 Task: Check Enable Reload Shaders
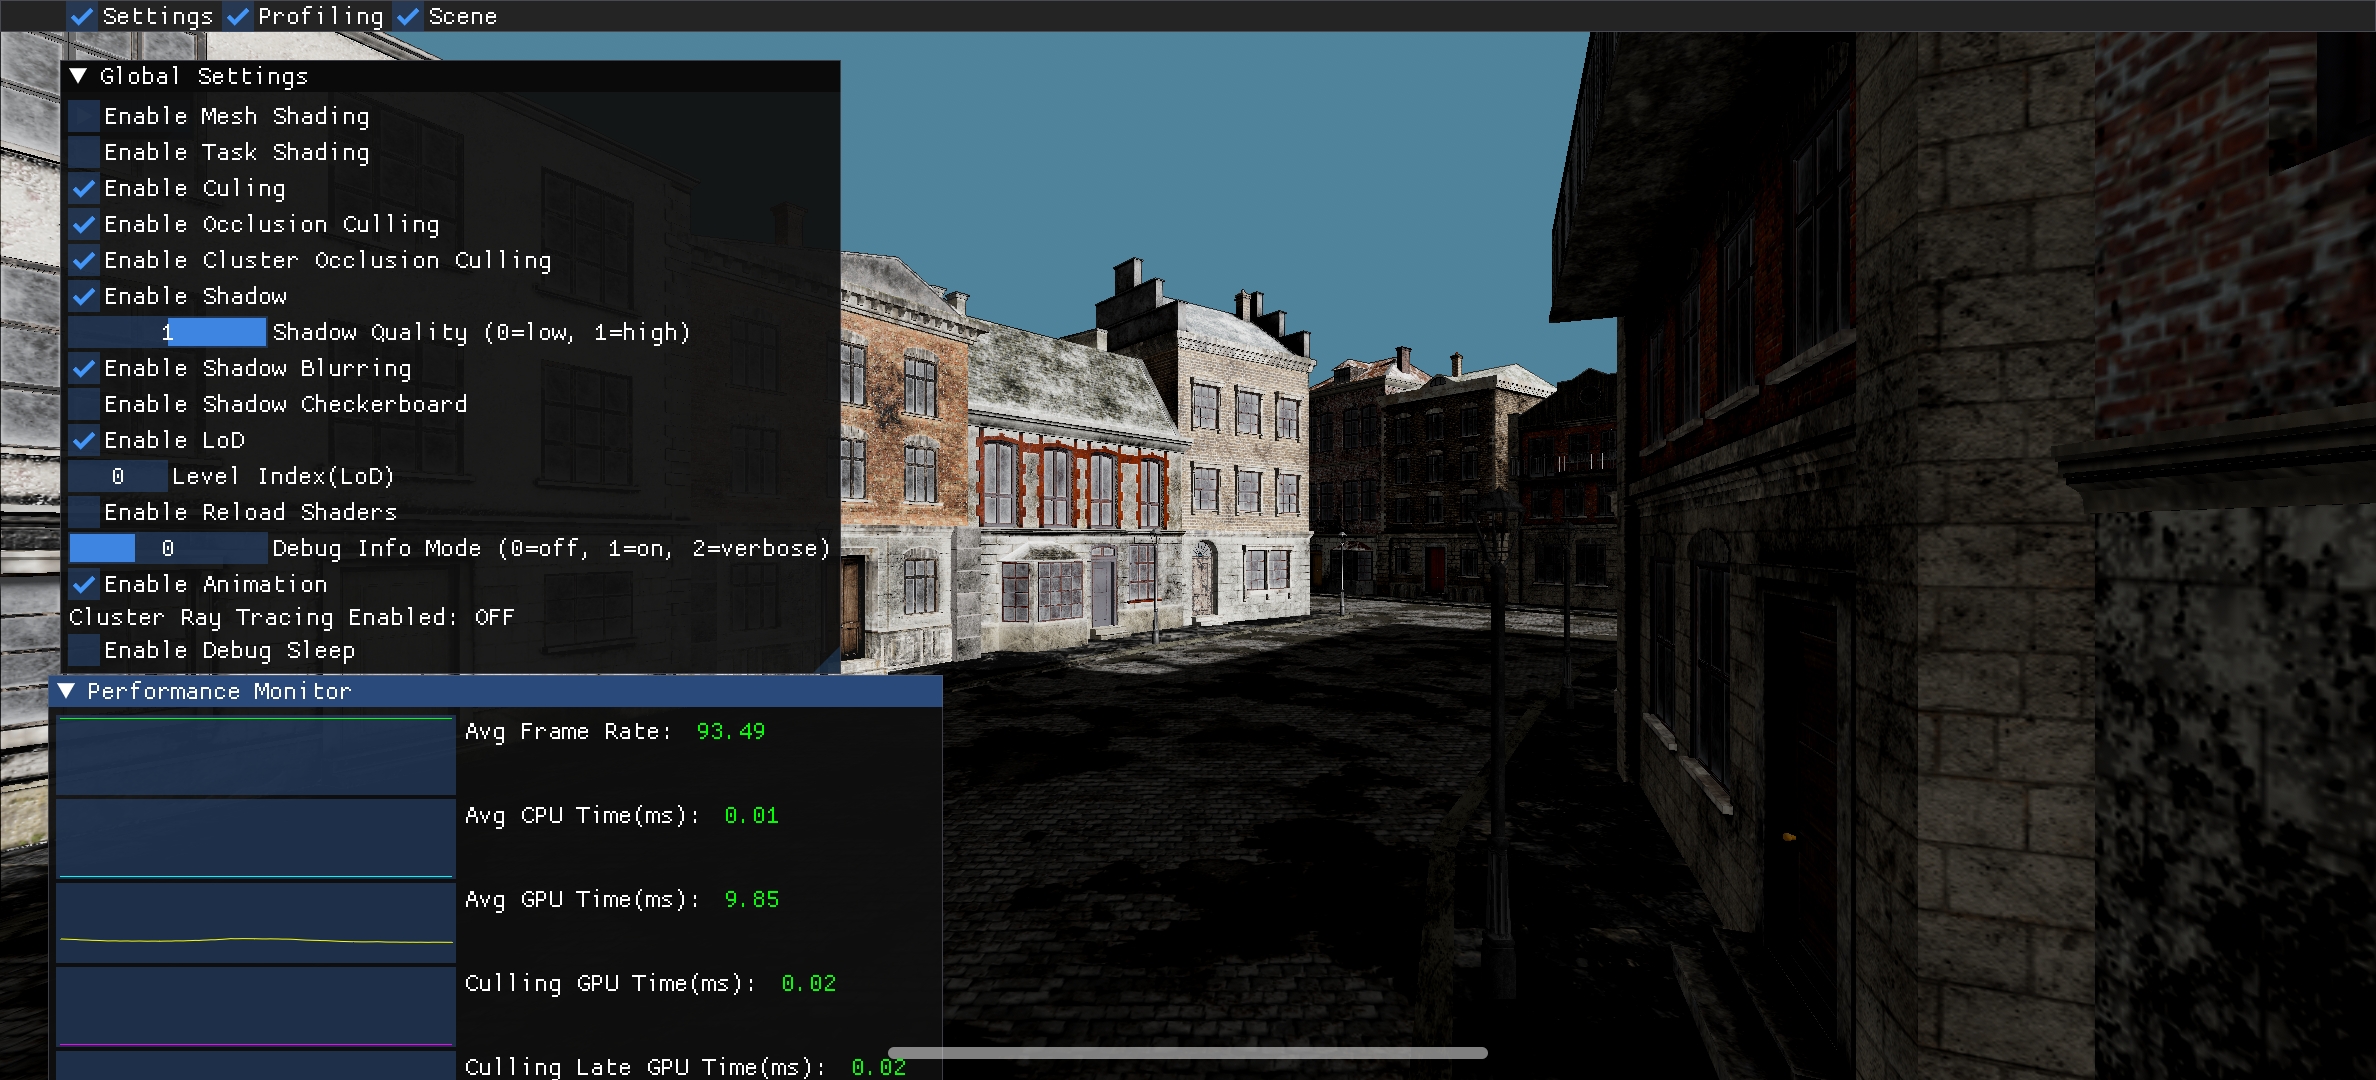click(84, 512)
